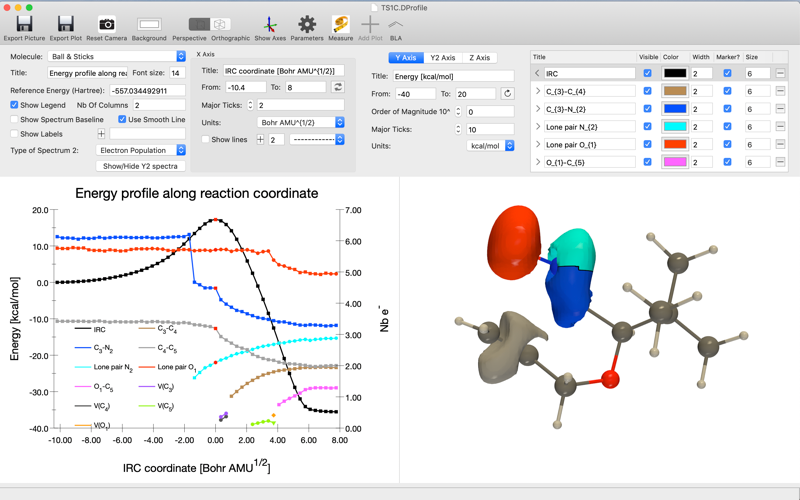Image resolution: width=800 pixels, height=500 pixels.
Task: Enable the Show lines checkbox
Action: click(x=206, y=139)
